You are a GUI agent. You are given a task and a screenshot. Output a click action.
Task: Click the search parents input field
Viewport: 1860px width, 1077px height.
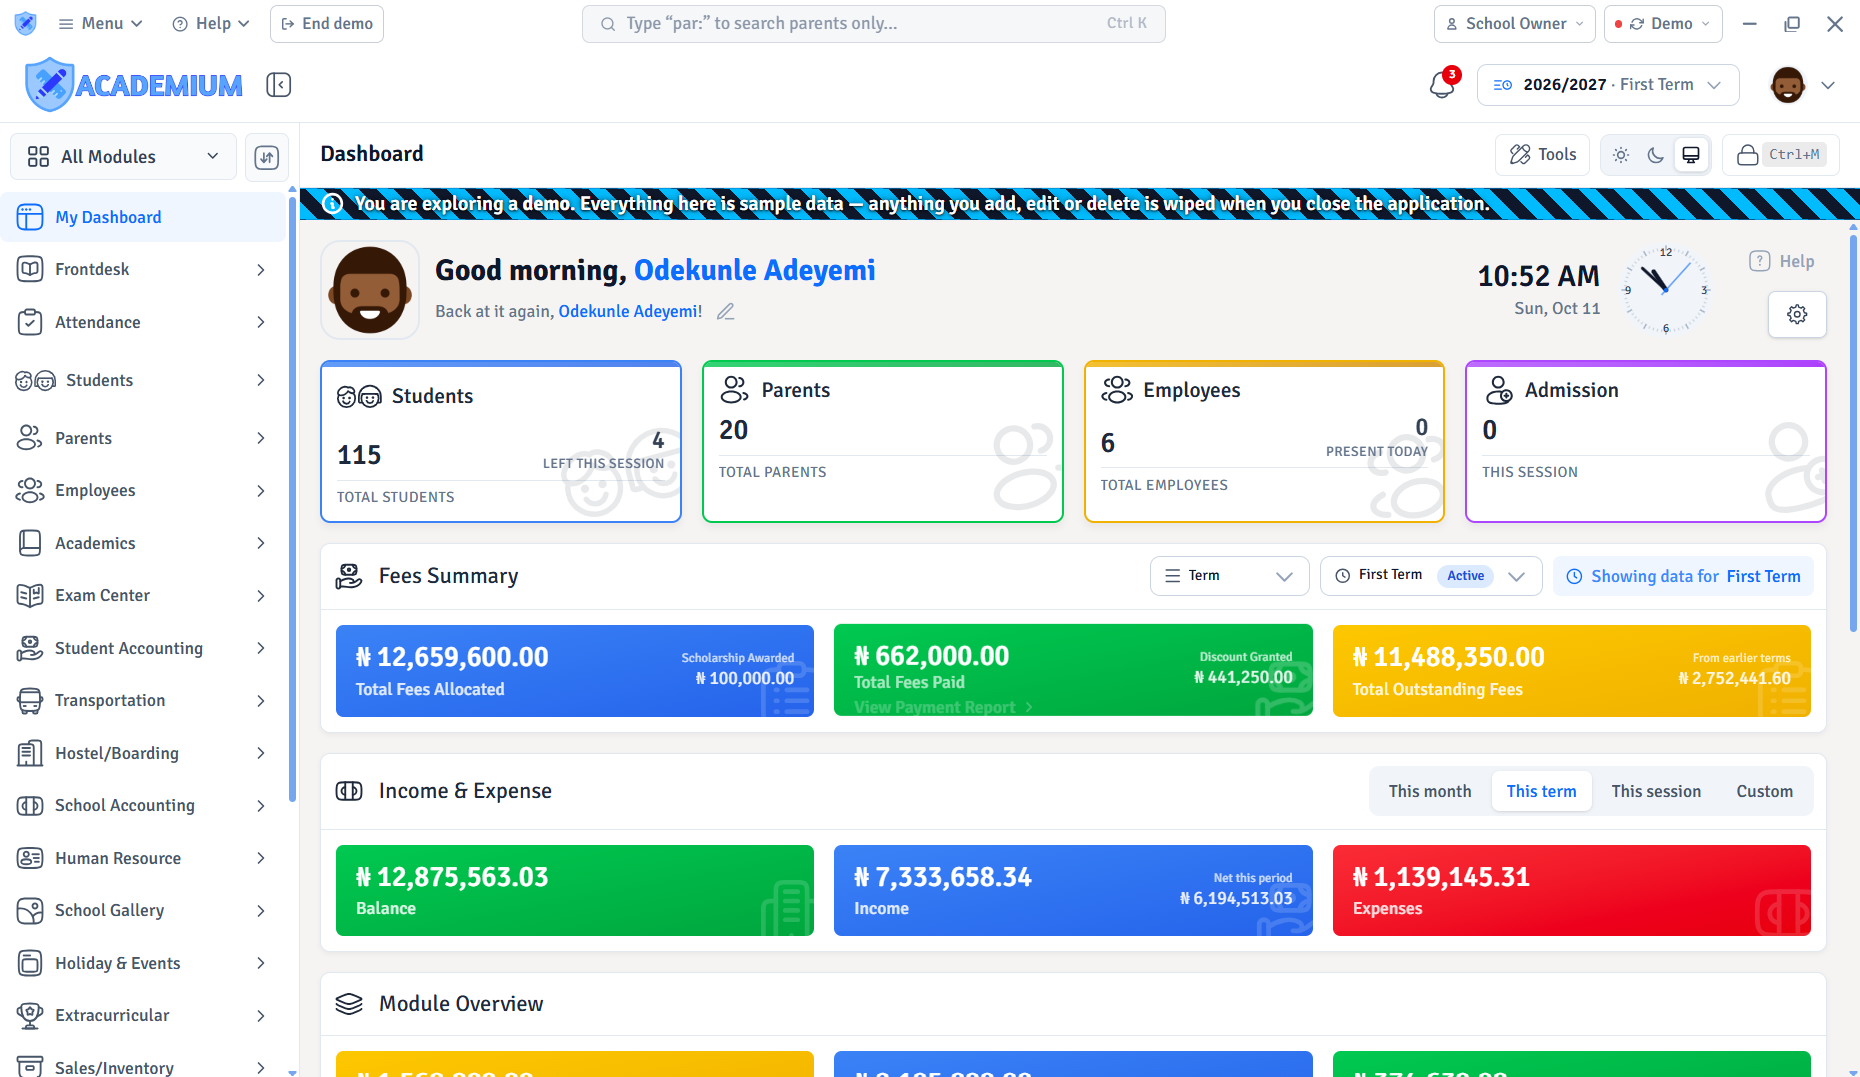tap(873, 24)
